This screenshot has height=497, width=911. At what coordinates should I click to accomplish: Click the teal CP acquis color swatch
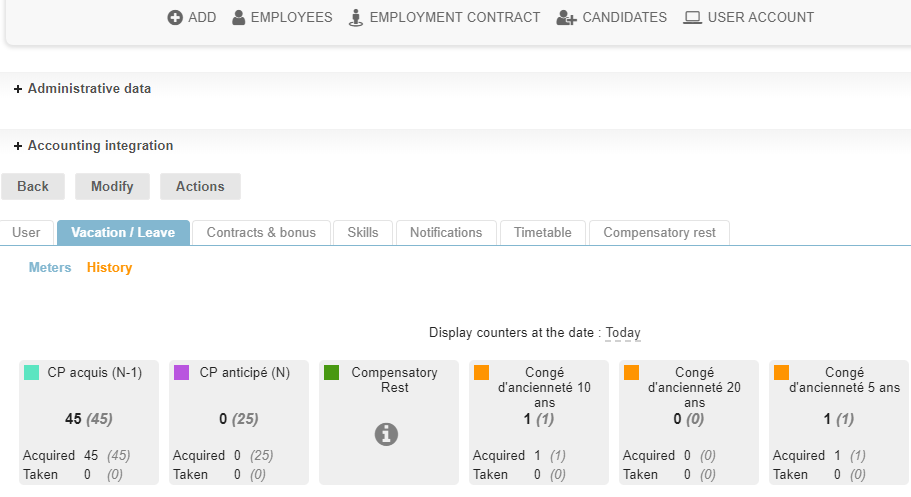pos(31,373)
